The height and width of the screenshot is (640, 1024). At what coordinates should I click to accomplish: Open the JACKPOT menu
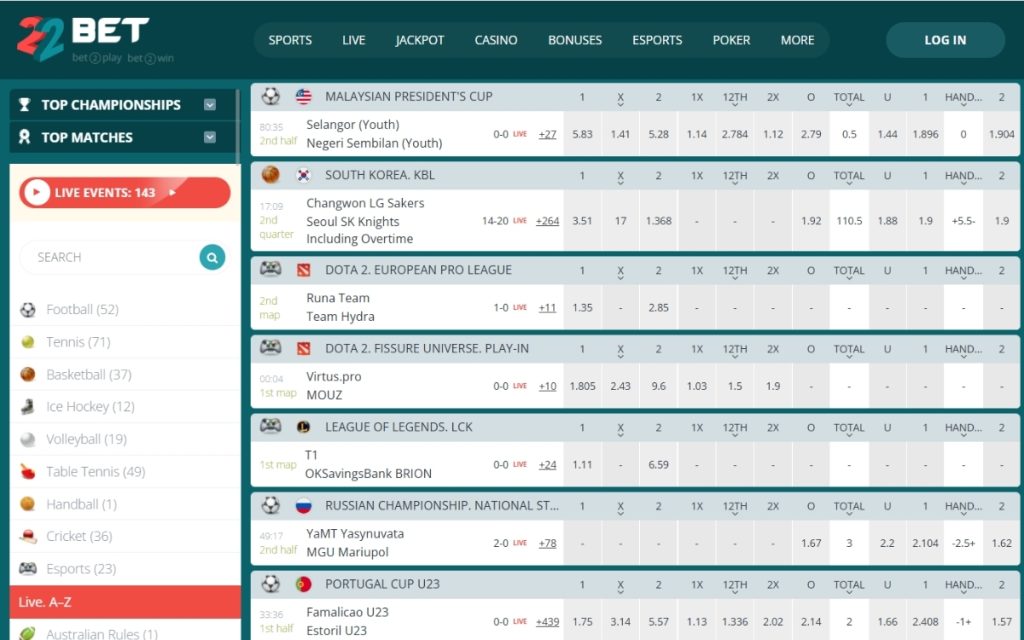(x=419, y=40)
